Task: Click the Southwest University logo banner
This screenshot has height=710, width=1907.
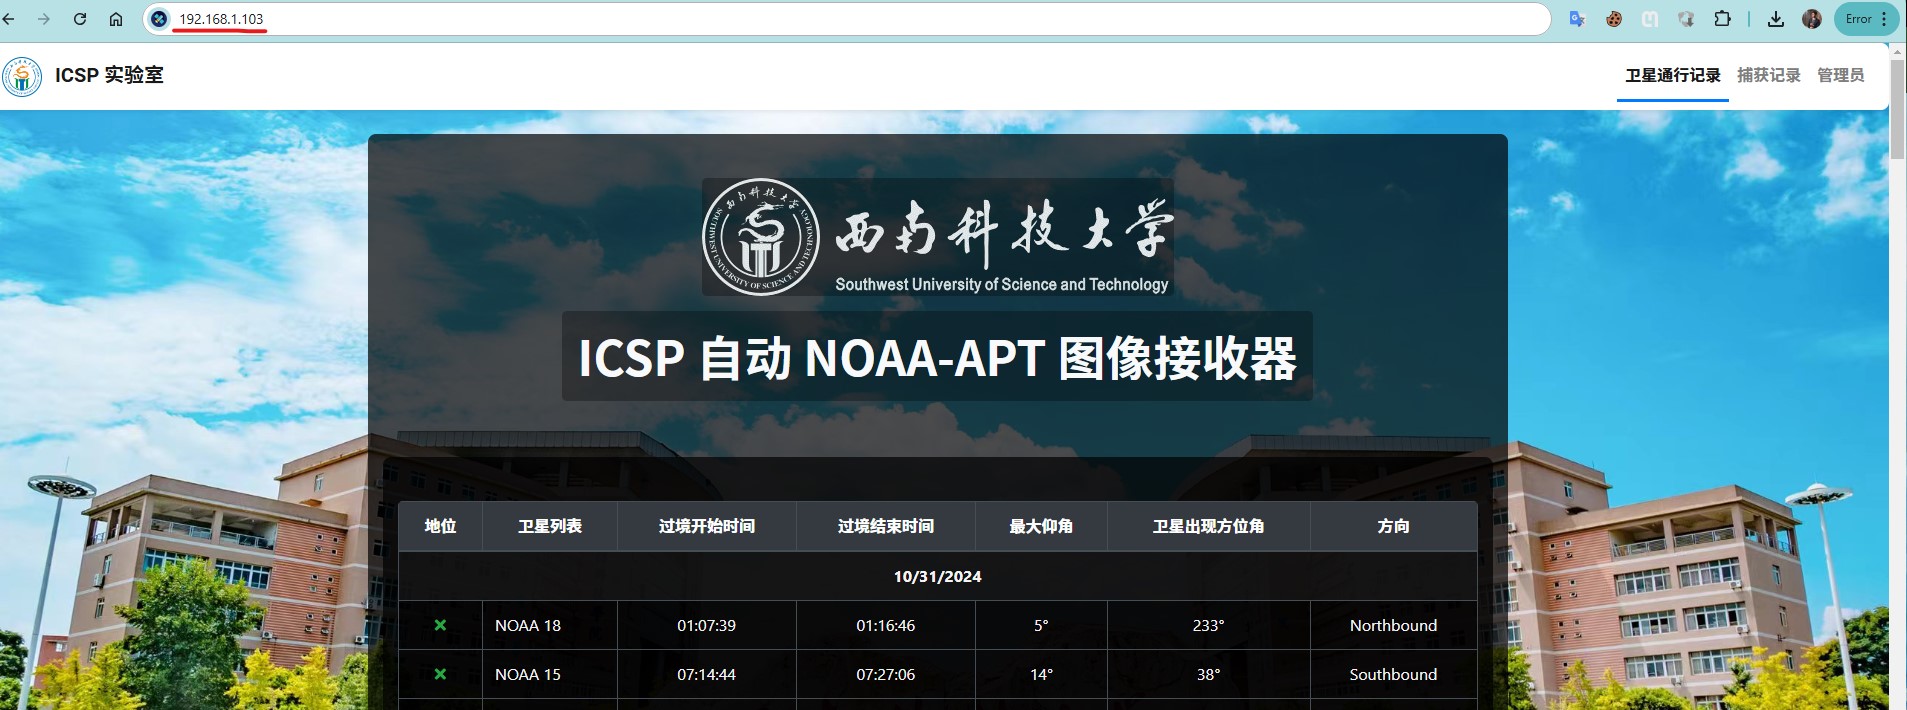Action: (937, 237)
